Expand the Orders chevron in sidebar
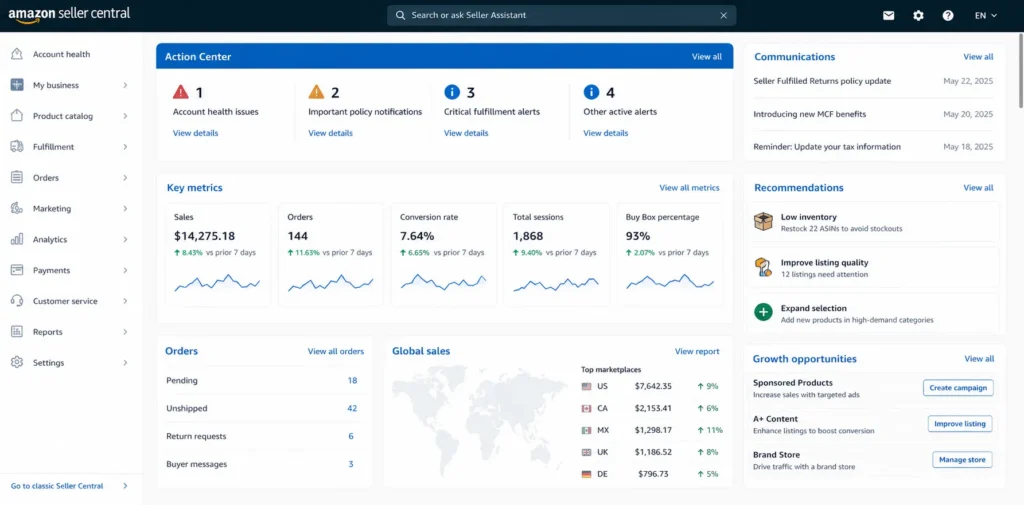The width and height of the screenshot is (1024, 505). point(125,178)
